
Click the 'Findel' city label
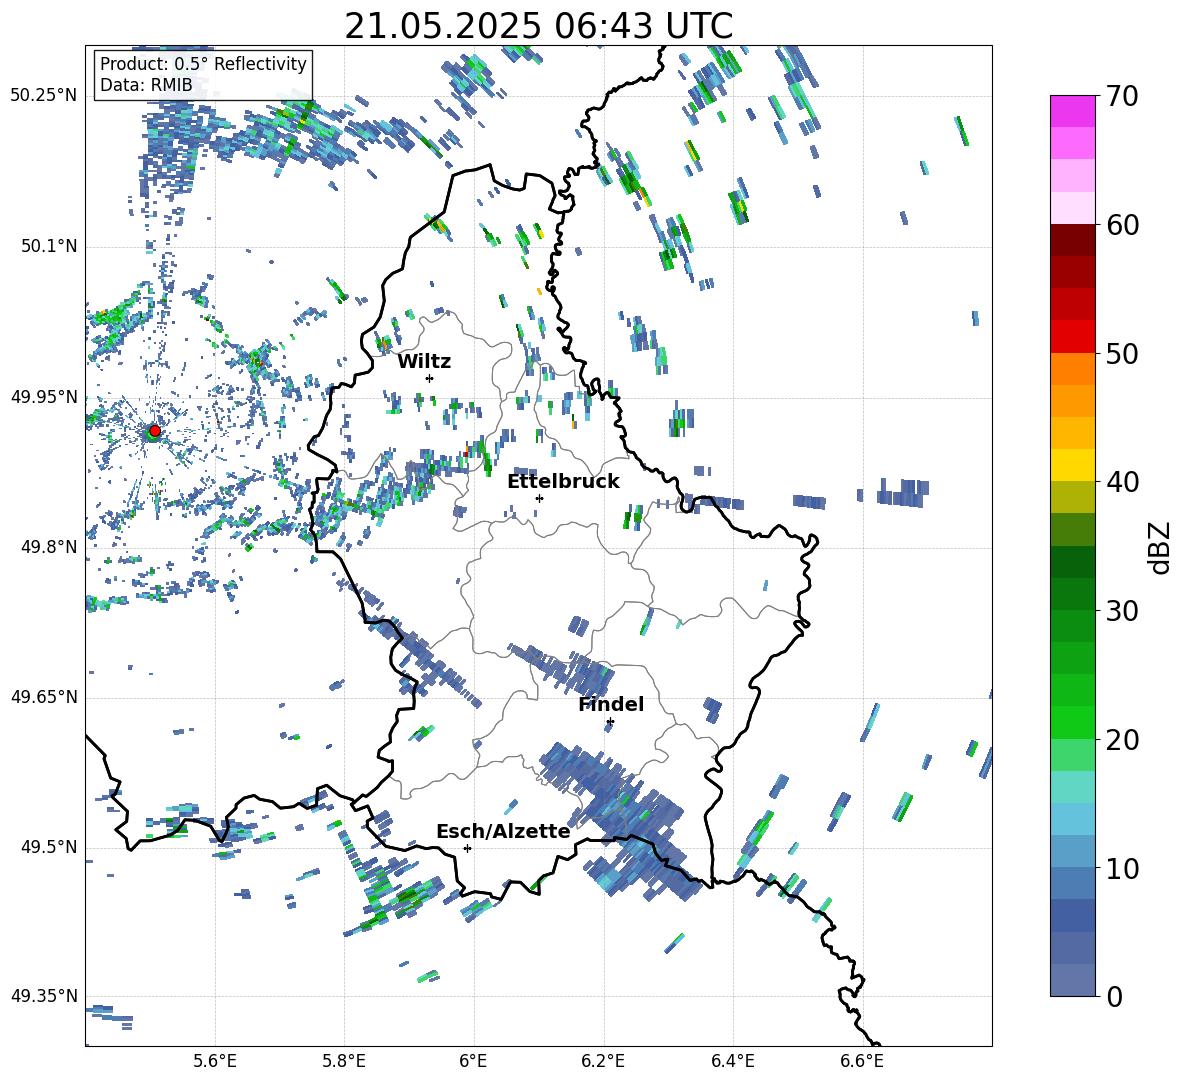click(611, 704)
